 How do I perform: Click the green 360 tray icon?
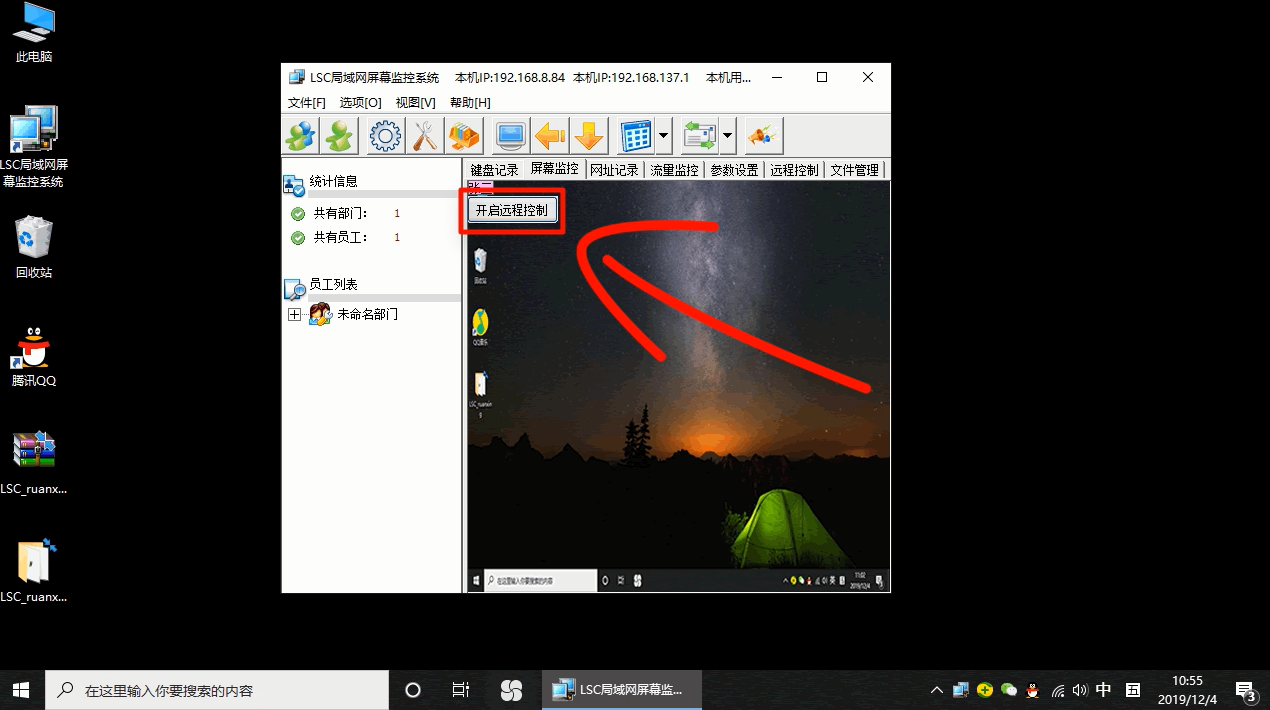[x=985, y=690]
